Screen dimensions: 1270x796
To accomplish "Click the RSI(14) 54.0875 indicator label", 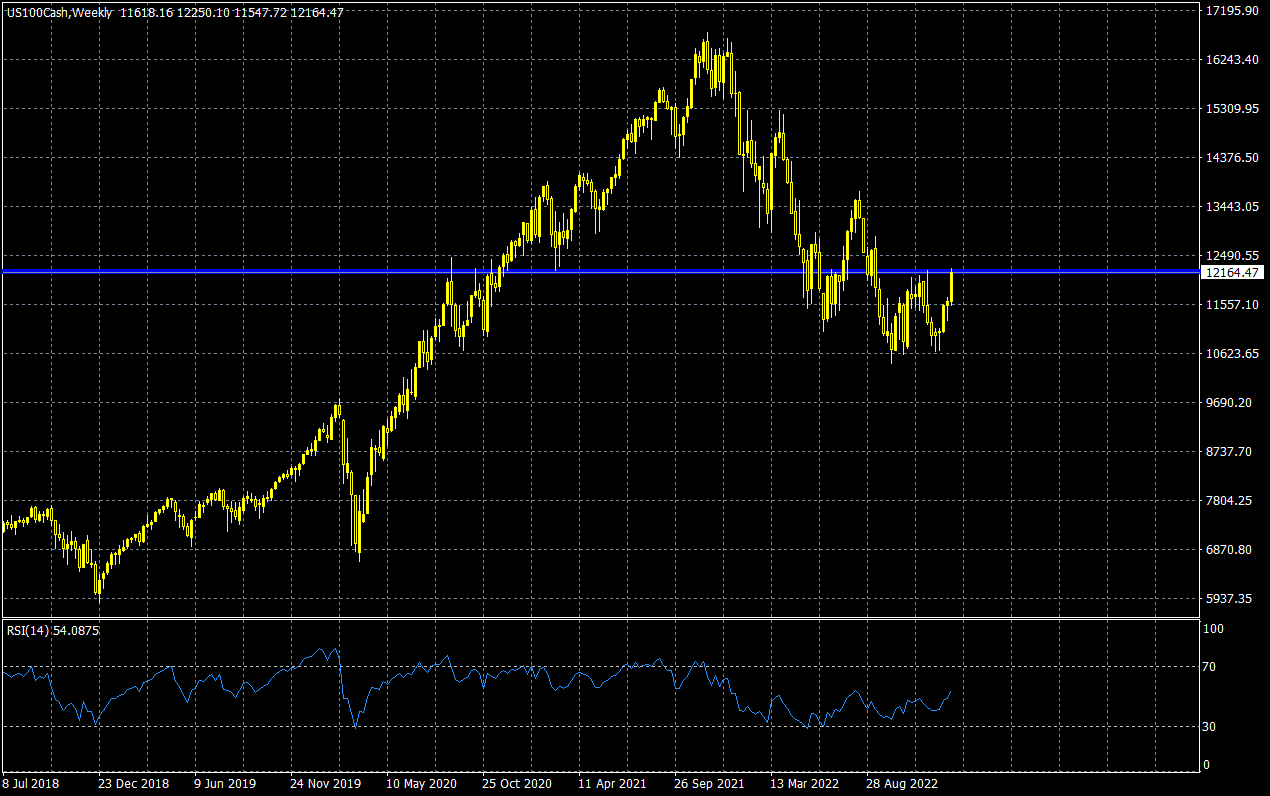I will click(53, 630).
